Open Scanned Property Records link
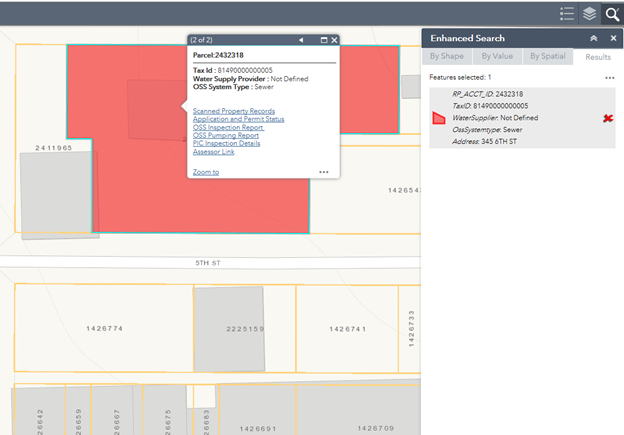Screen dimensions: 624x435 pos(233,111)
